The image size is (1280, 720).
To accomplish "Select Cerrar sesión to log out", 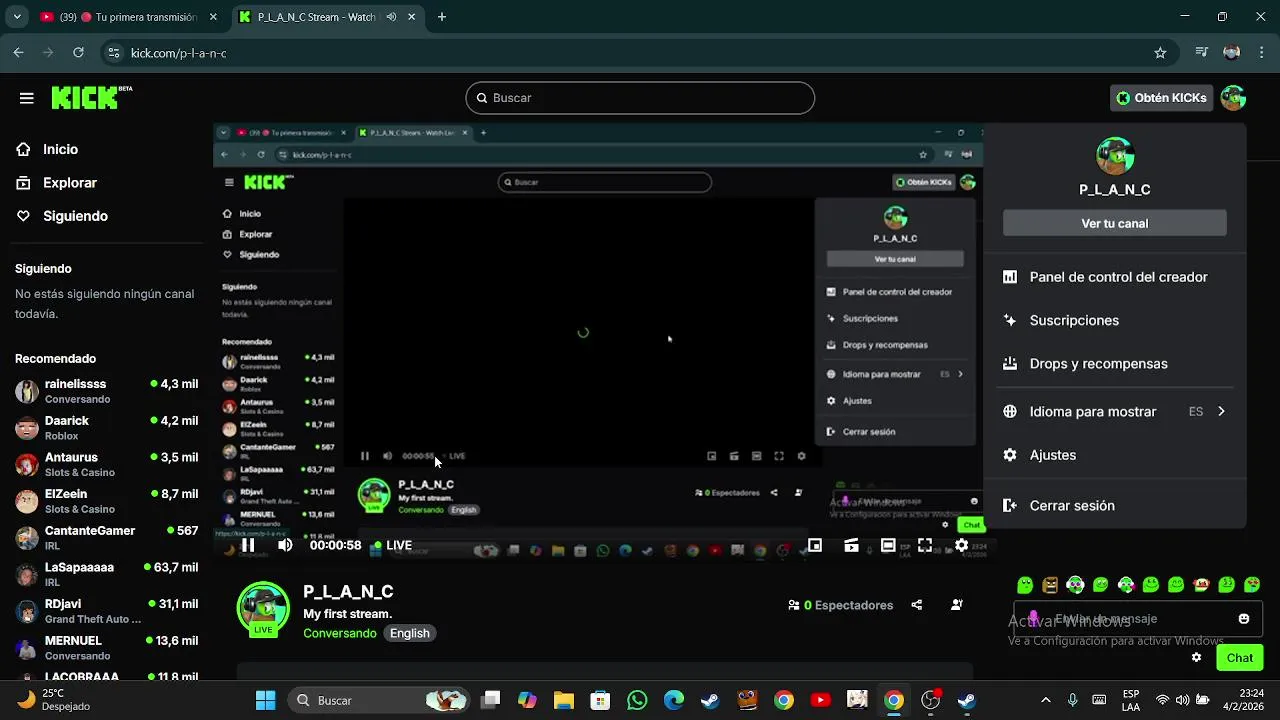I will coord(1114,506).
